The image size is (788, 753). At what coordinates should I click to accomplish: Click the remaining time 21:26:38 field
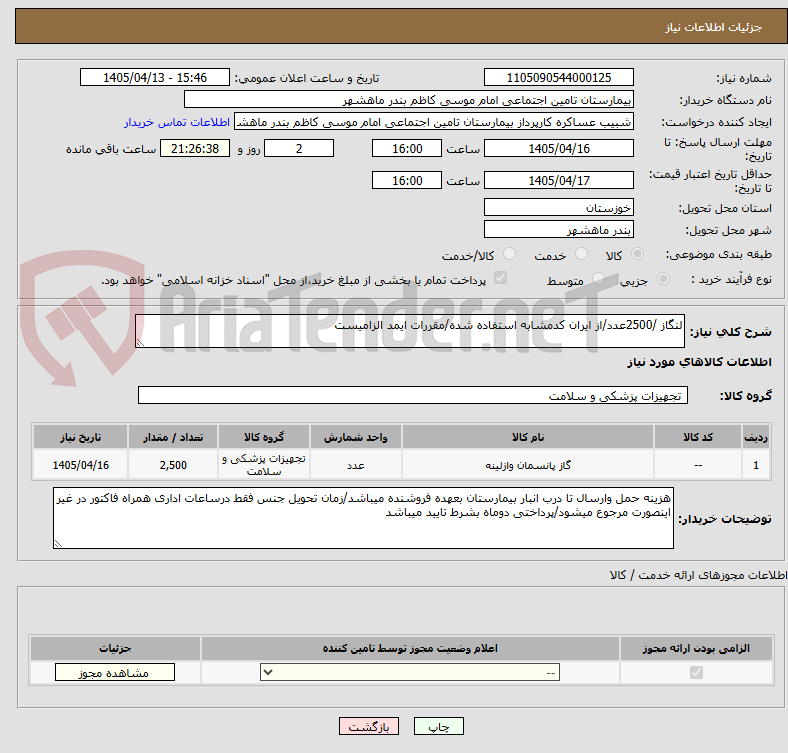195,149
